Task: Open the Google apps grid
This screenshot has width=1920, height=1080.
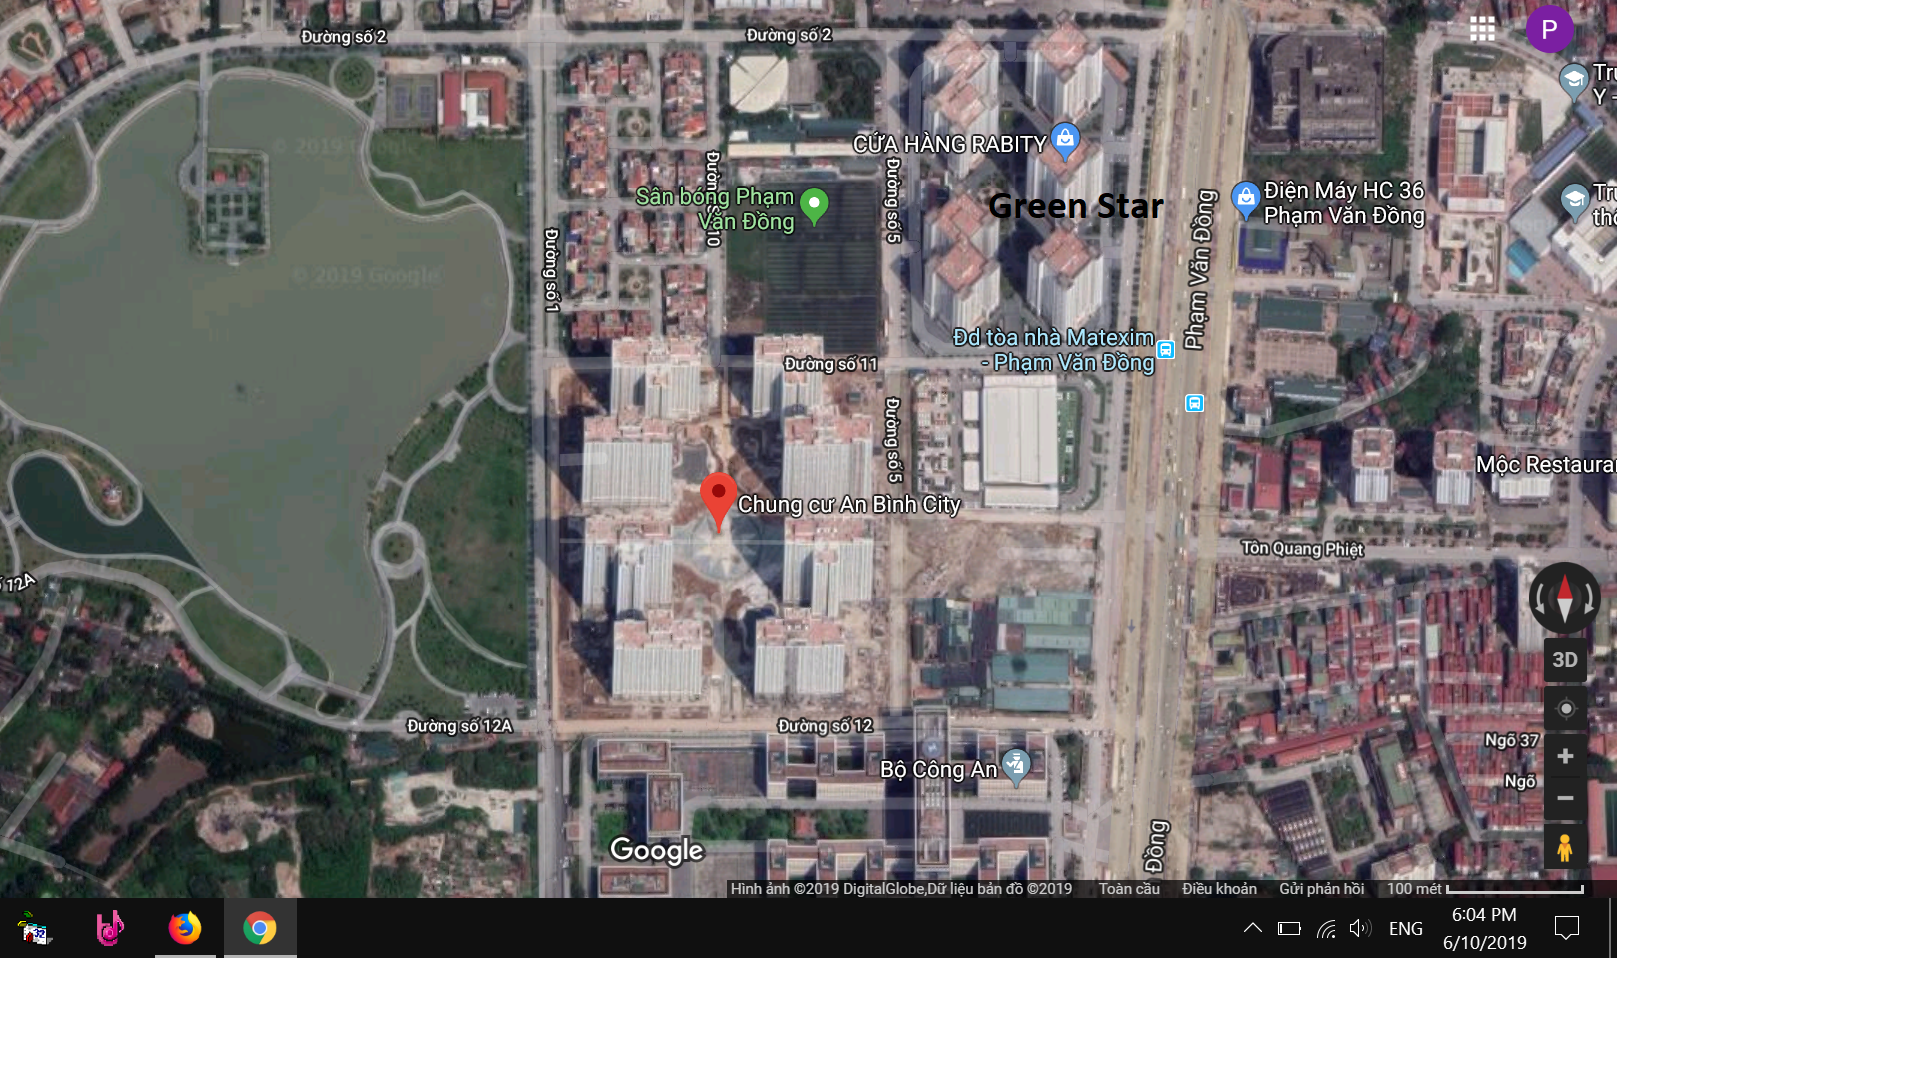Action: pyautogui.click(x=1482, y=29)
